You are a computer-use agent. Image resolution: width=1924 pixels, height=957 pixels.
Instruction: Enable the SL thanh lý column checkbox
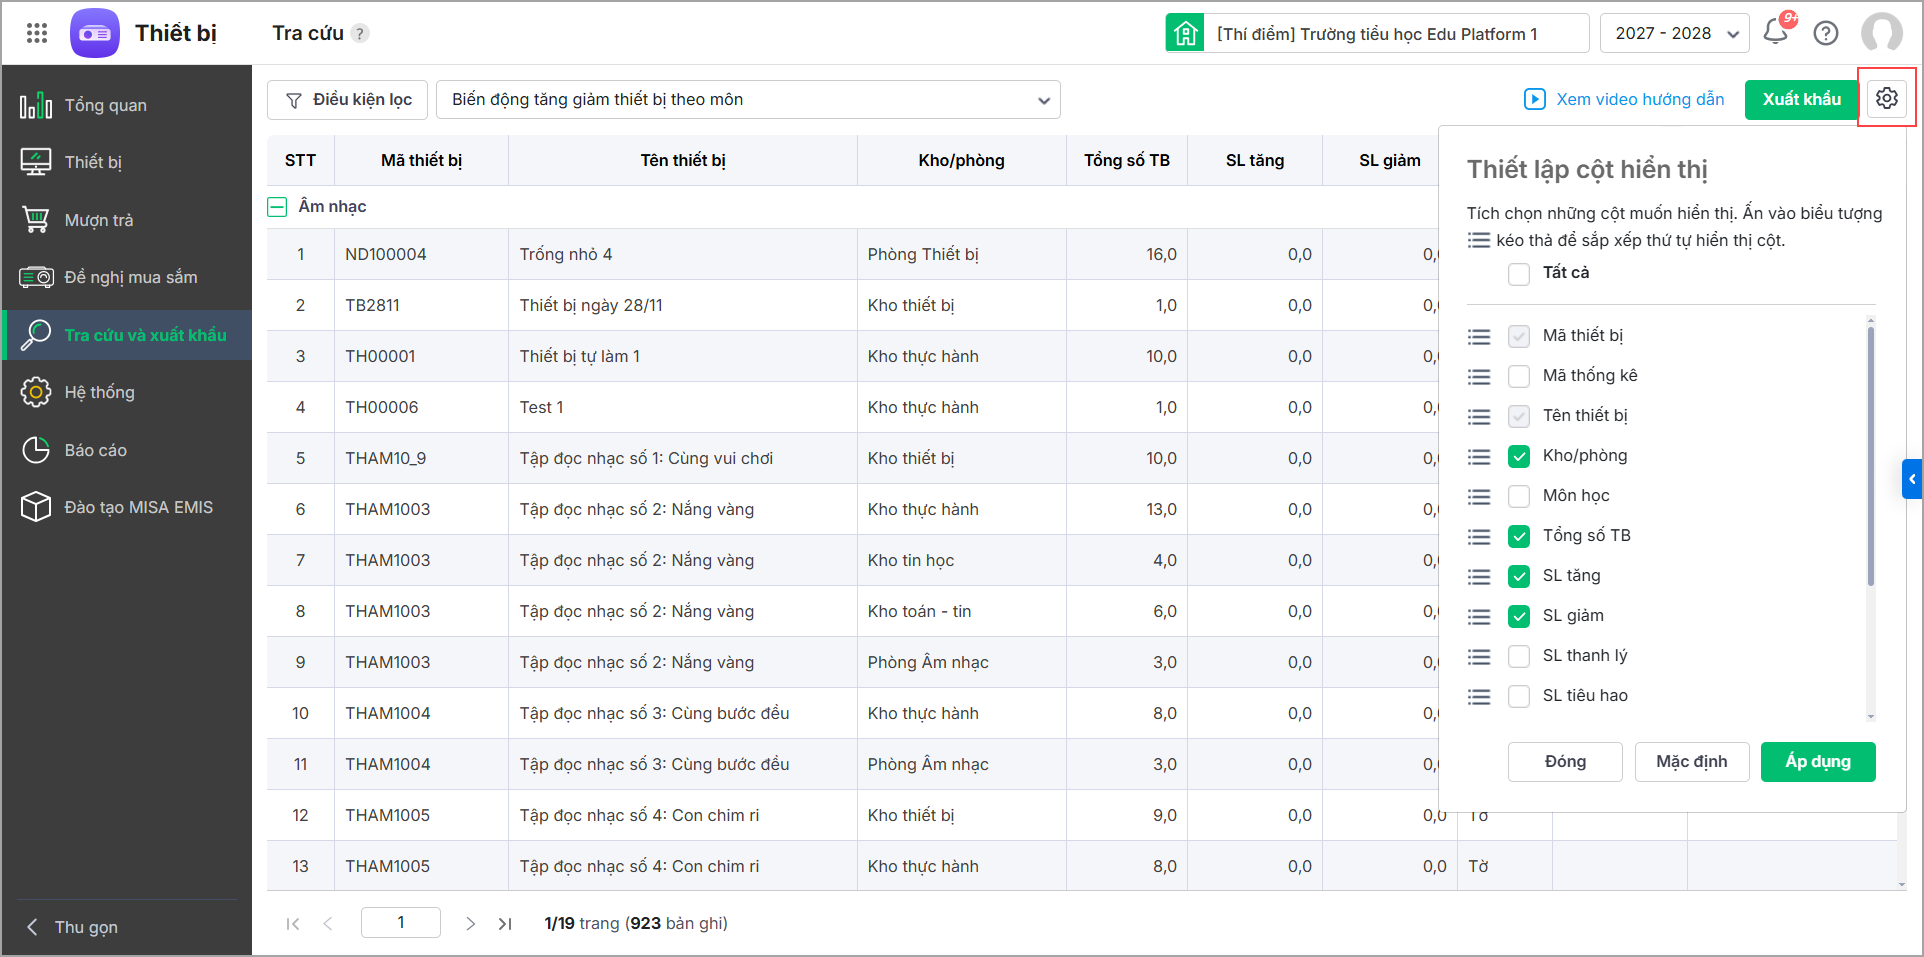tap(1519, 656)
